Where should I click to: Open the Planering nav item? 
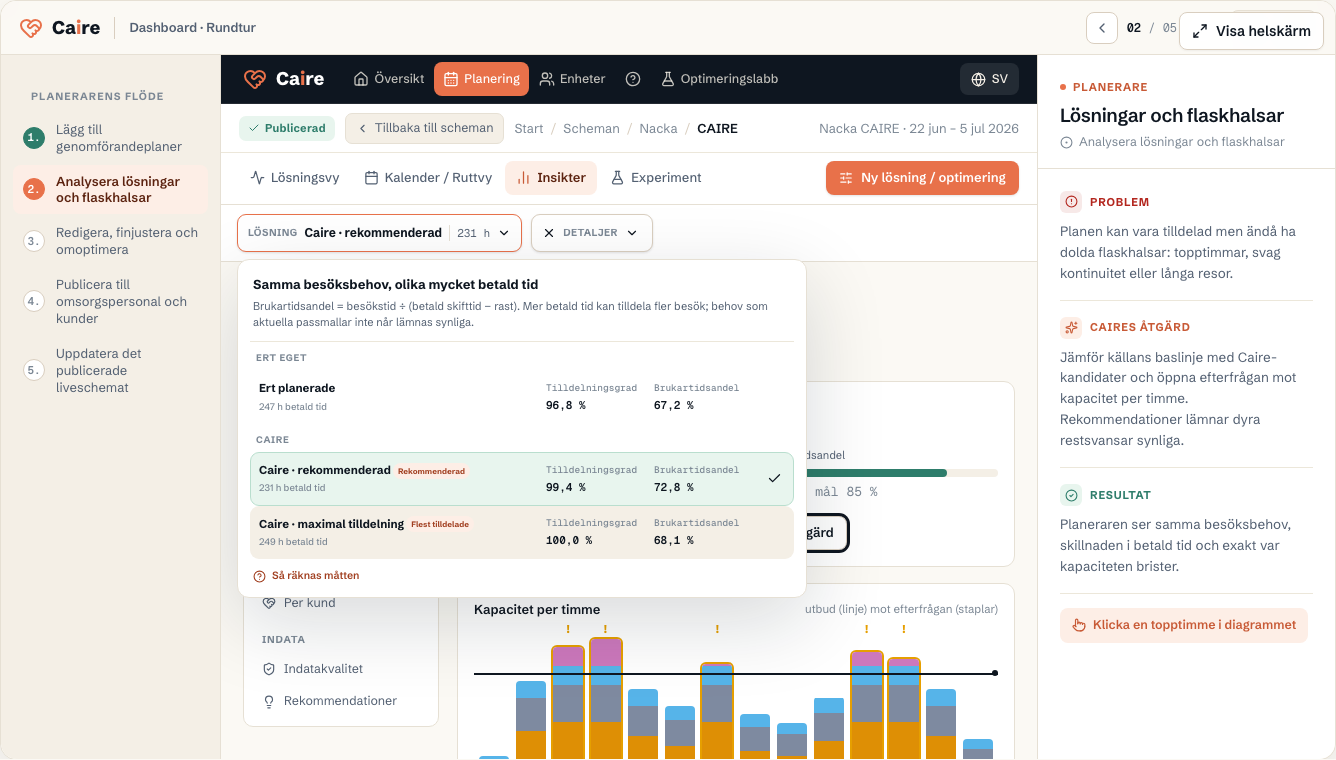481,79
